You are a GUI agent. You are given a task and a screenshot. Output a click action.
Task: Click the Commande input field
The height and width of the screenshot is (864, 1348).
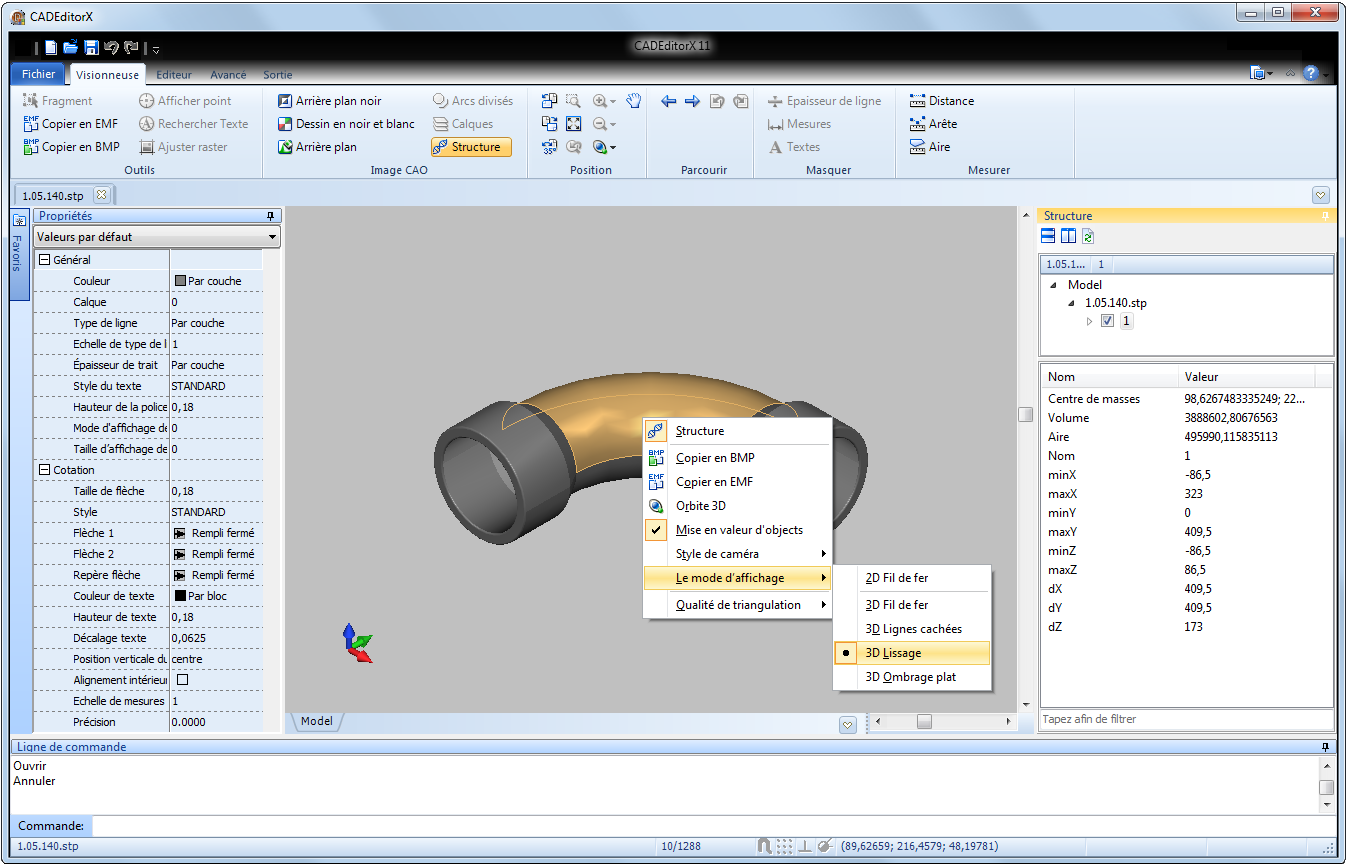pyautogui.click(x=700, y=826)
